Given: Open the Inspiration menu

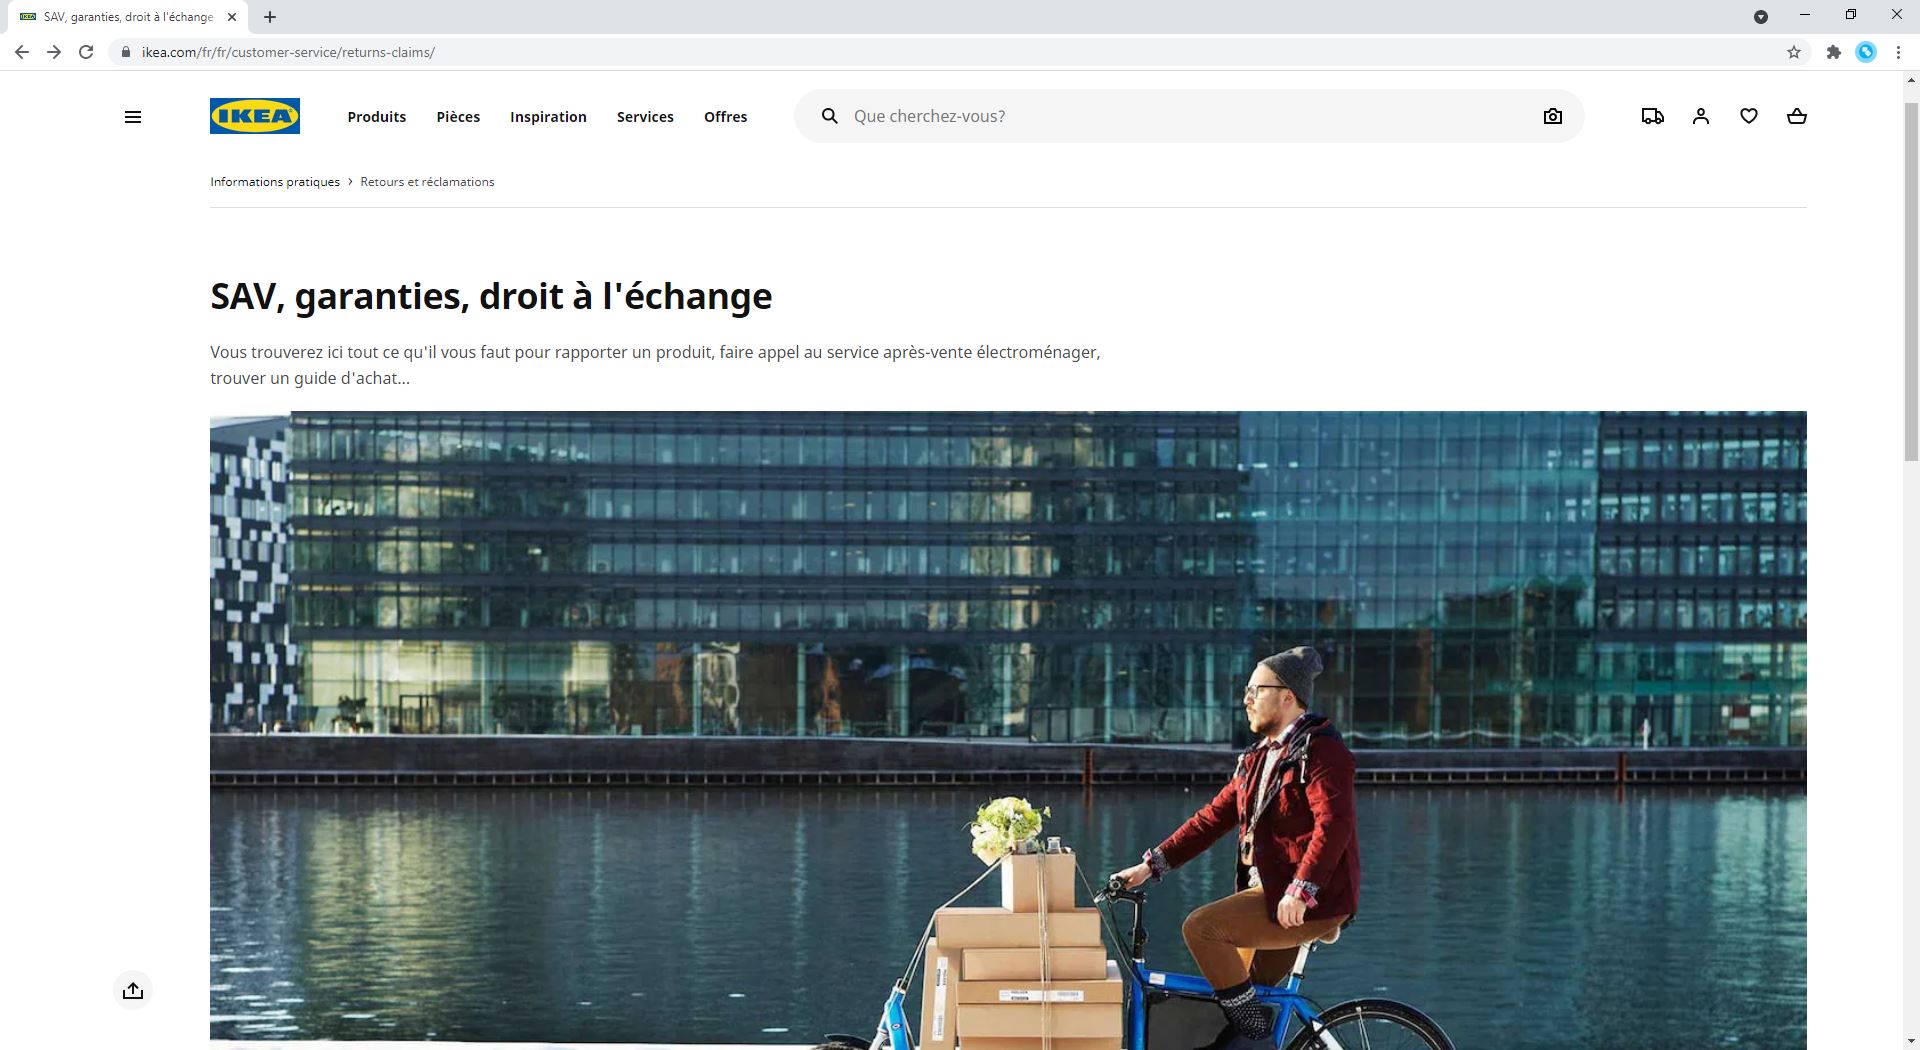Looking at the screenshot, I should (548, 117).
